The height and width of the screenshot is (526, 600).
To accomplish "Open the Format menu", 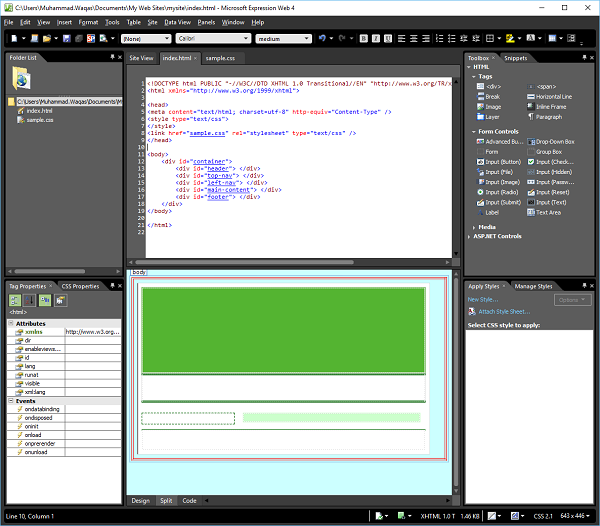I will pos(88,21).
